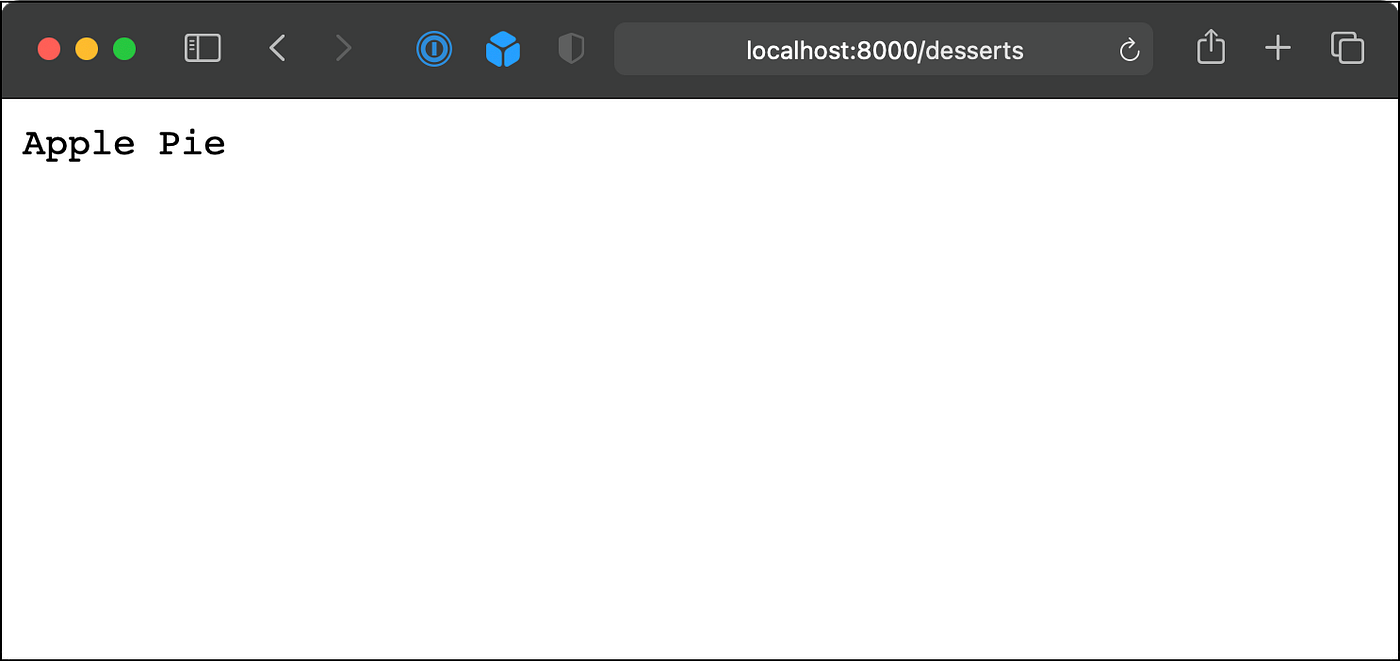Minimize the window with the yellow button
The image size is (1400, 661).
(x=87, y=49)
